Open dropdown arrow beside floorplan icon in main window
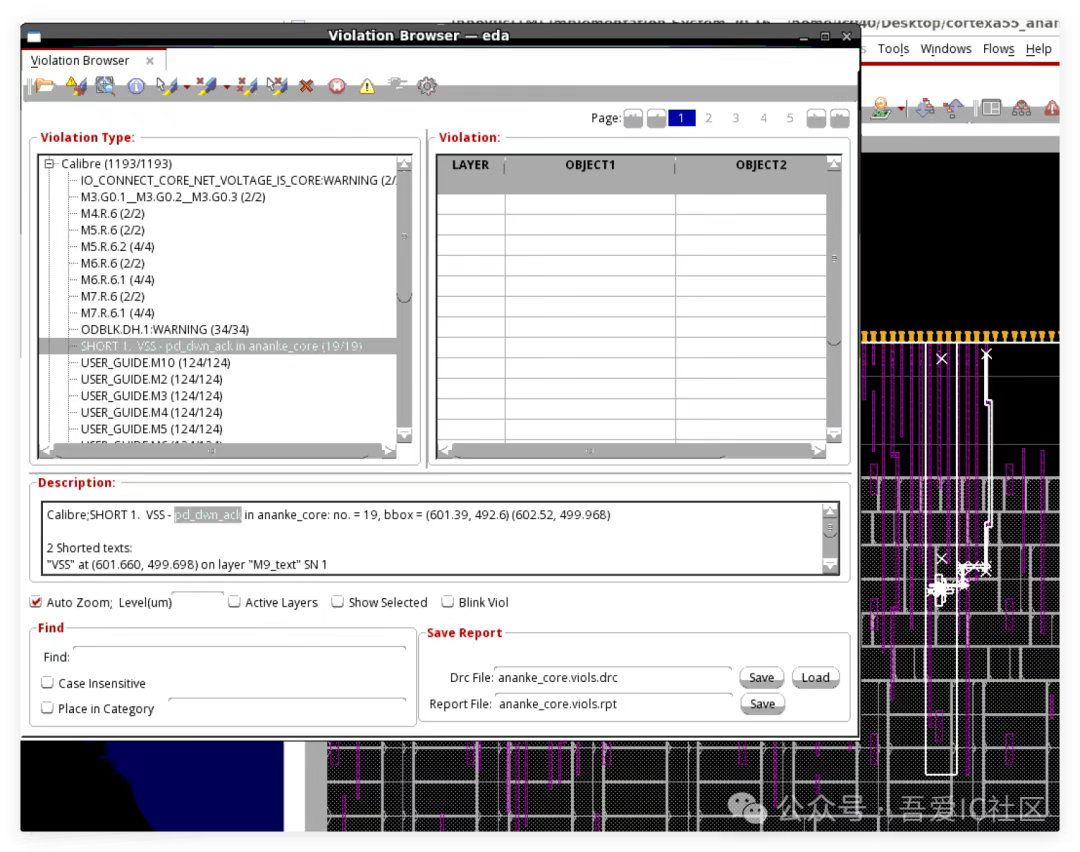The image size is (1080, 852). tap(901, 108)
